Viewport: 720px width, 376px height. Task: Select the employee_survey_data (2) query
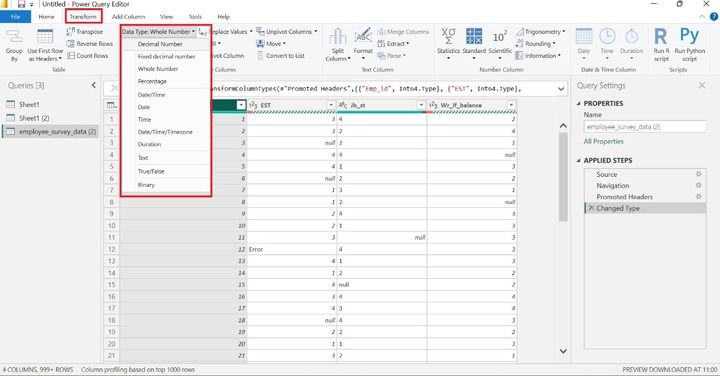click(x=50, y=131)
